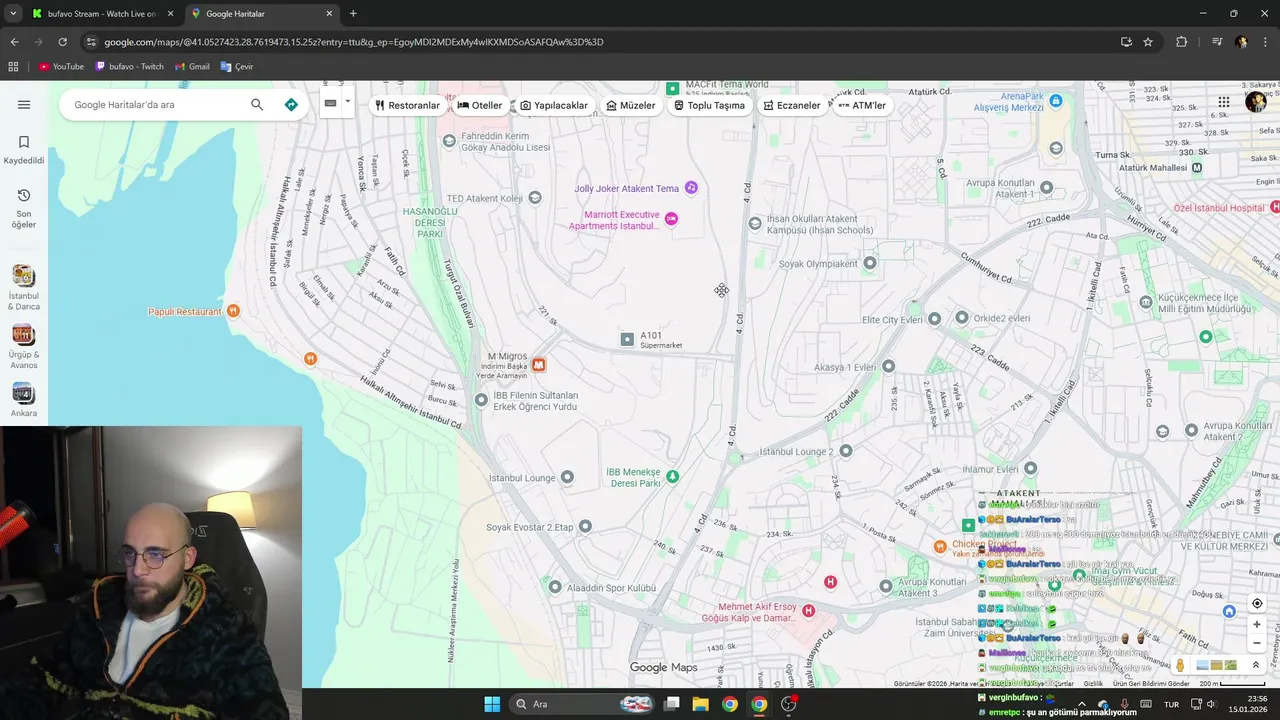Viewport: 1280px width, 720px height.
Task: Click Ürün Geri Bildirimi Gönder link
Action: pos(1151,684)
